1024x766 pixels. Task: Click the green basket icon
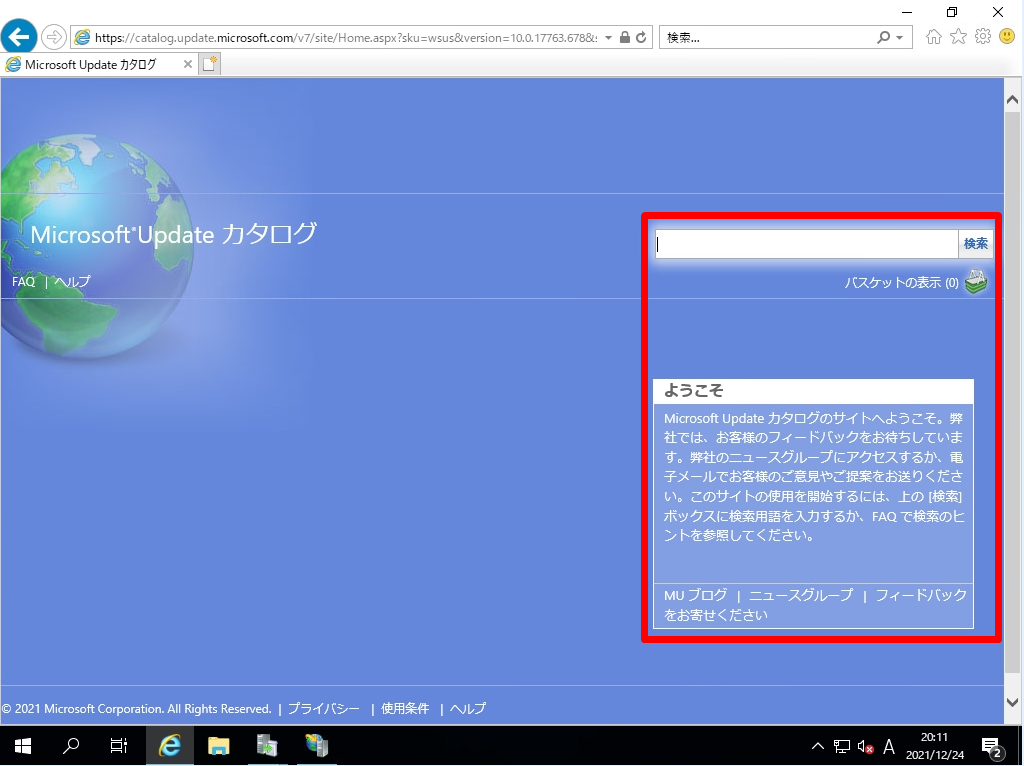976,282
